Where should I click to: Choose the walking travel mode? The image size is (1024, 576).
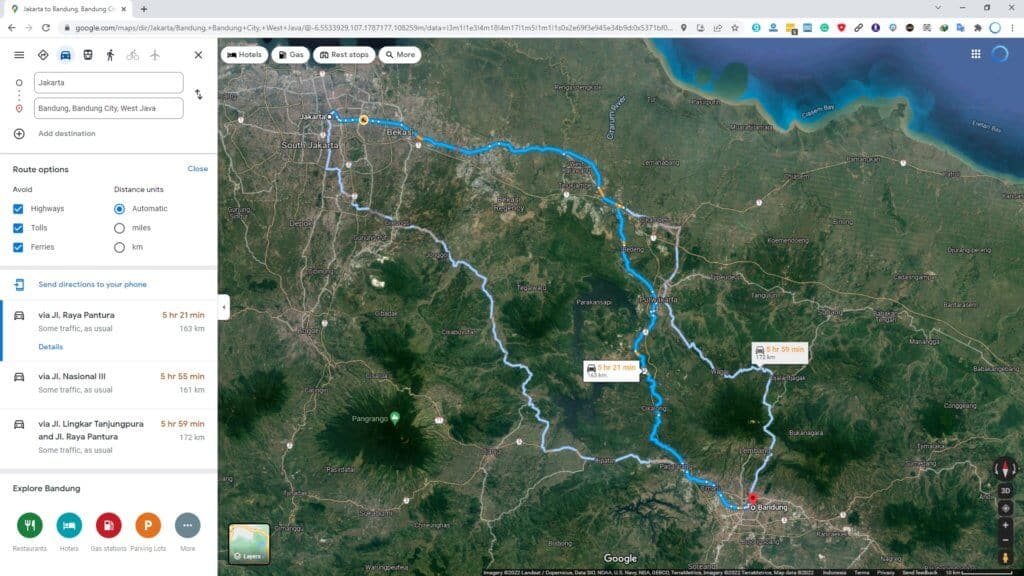[110, 55]
